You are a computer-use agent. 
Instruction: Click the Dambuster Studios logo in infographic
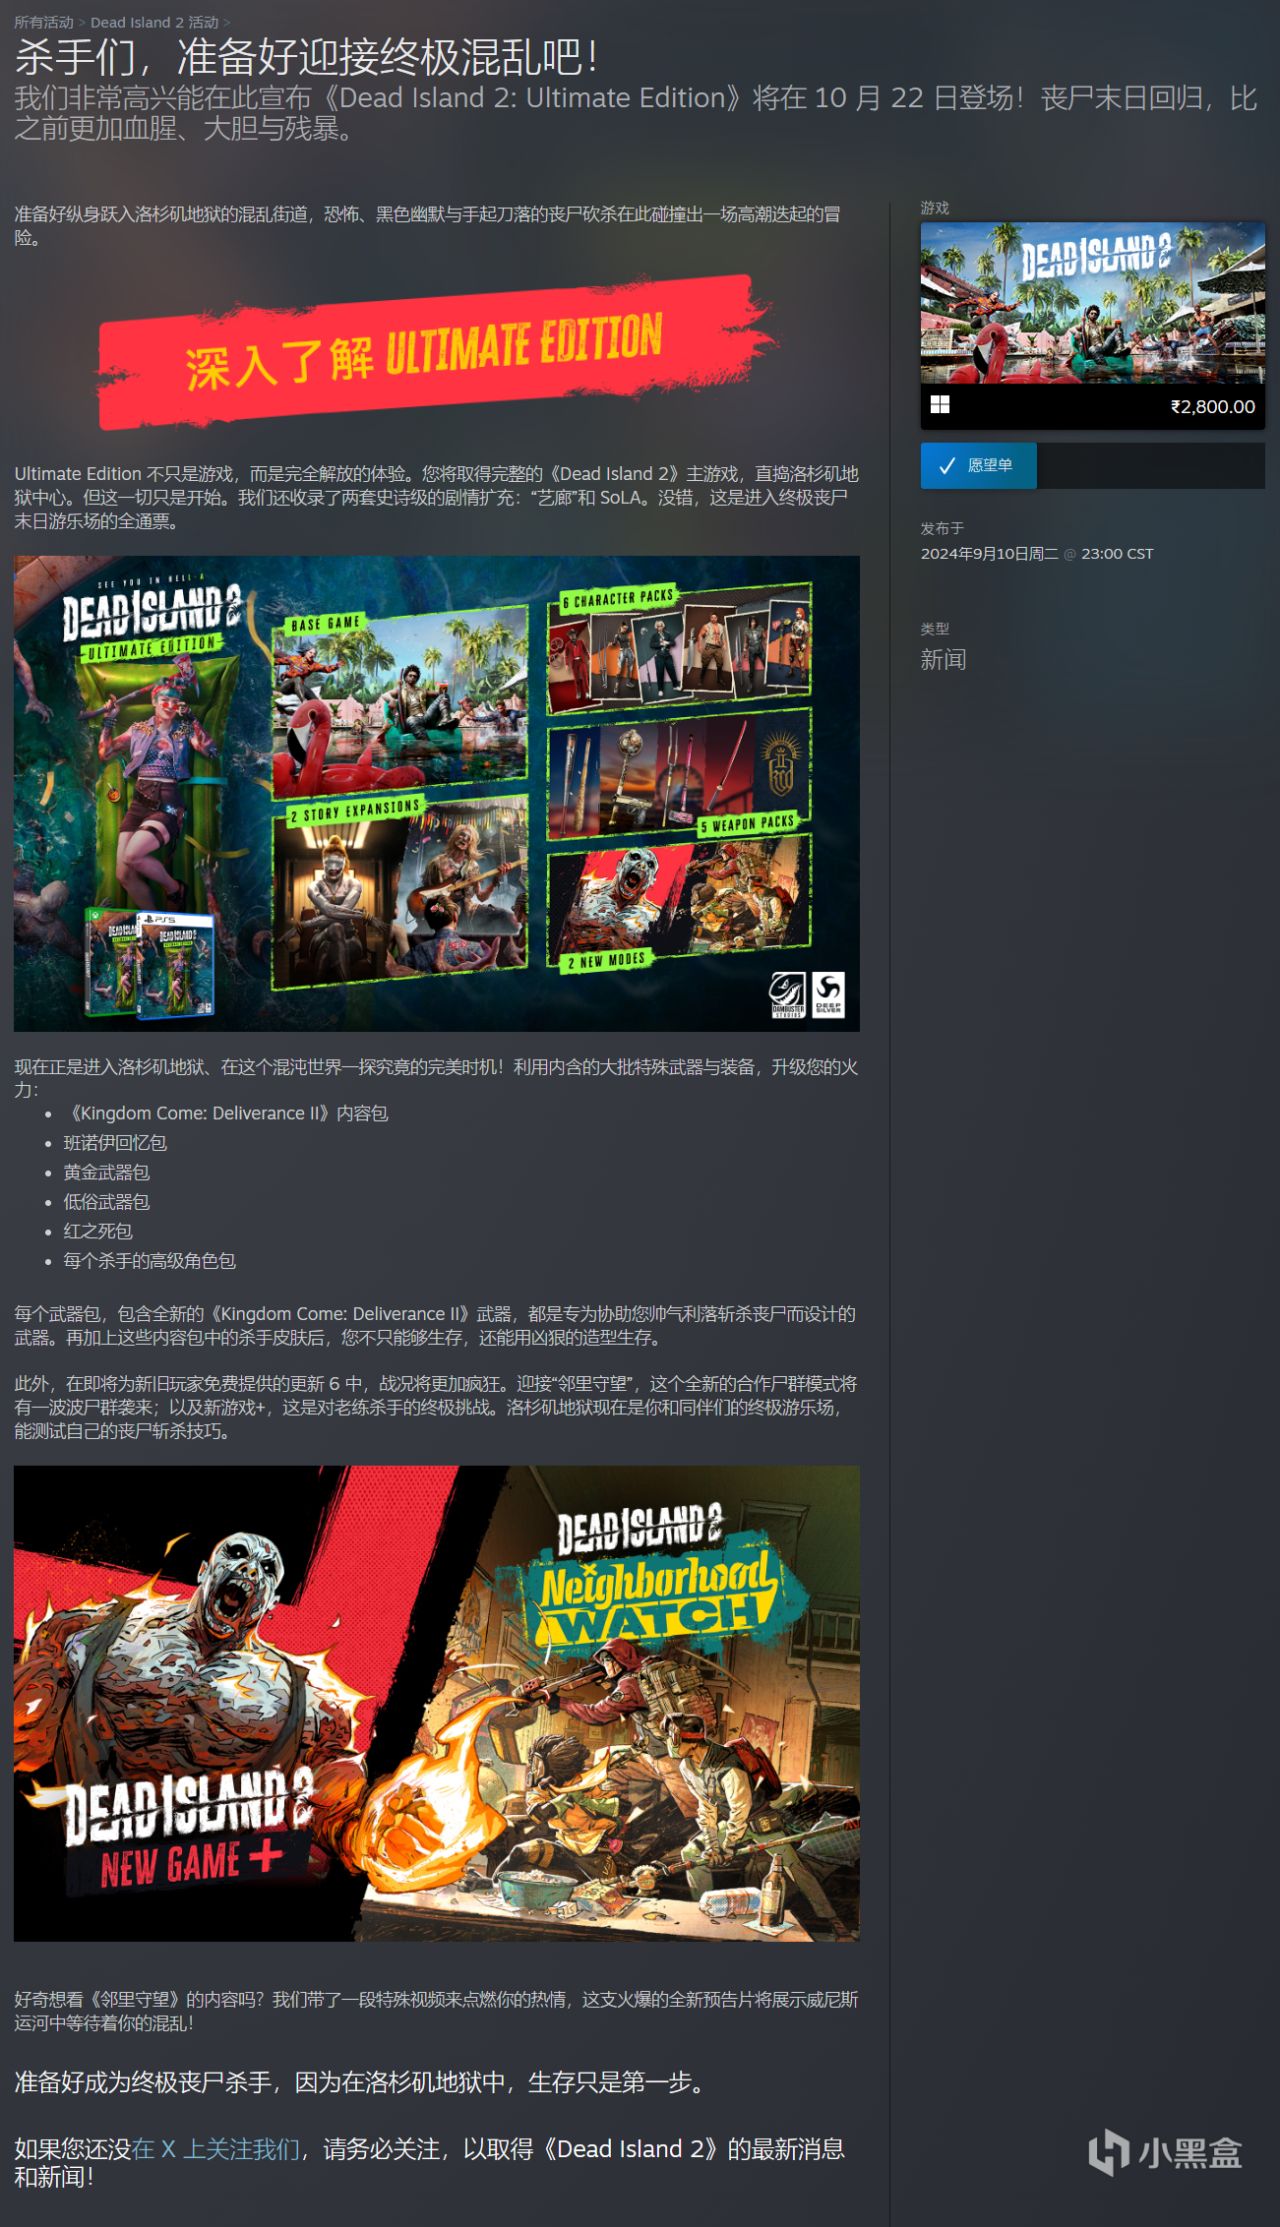coord(788,995)
